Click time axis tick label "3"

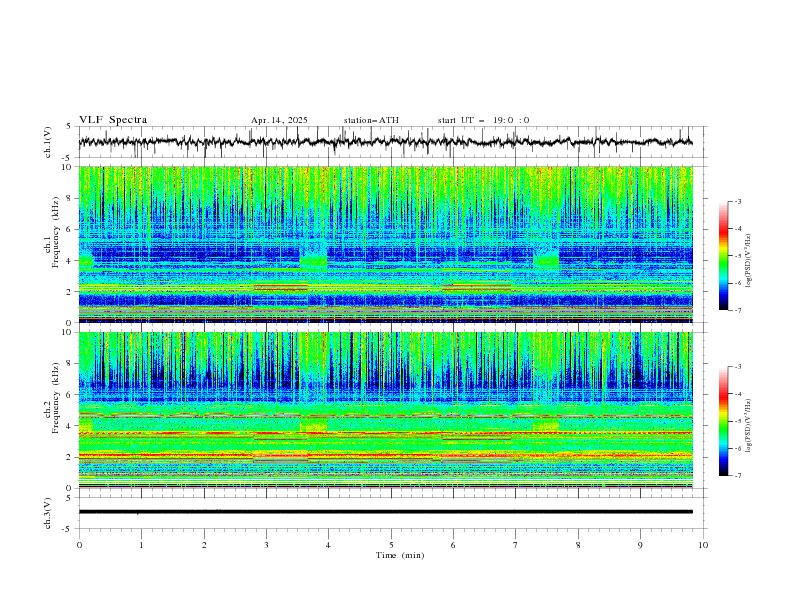[x=266, y=545]
